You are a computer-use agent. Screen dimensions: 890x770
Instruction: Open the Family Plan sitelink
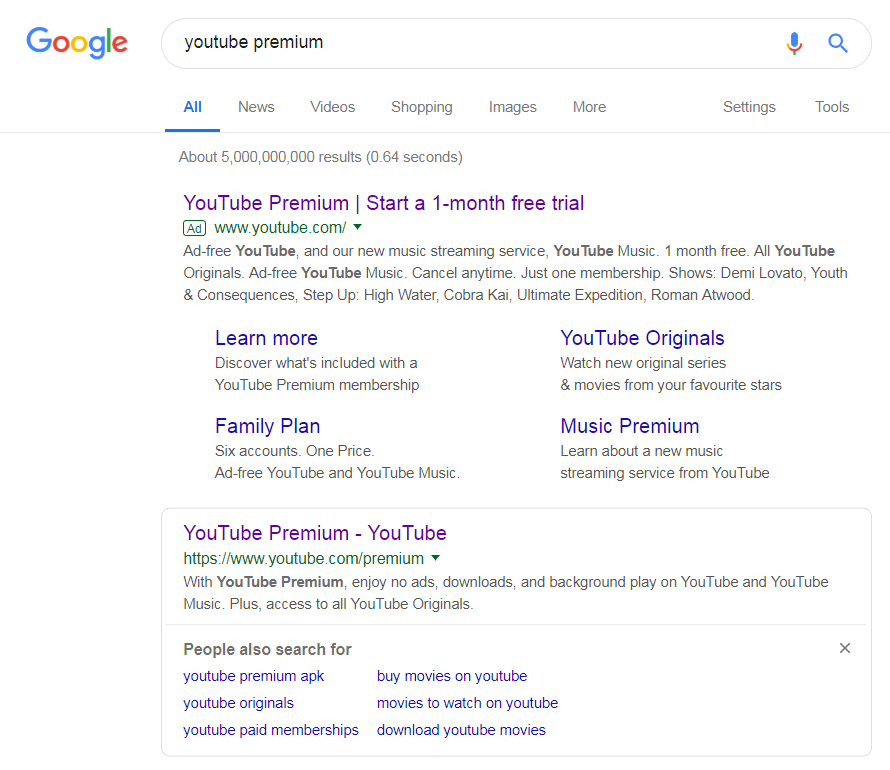[x=267, y=426]
